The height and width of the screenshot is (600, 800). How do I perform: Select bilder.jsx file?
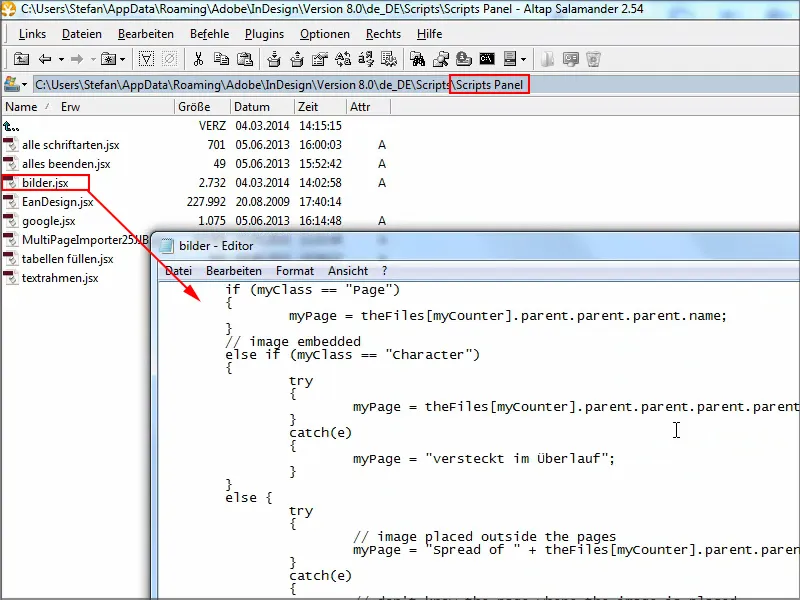pos(45,183)
